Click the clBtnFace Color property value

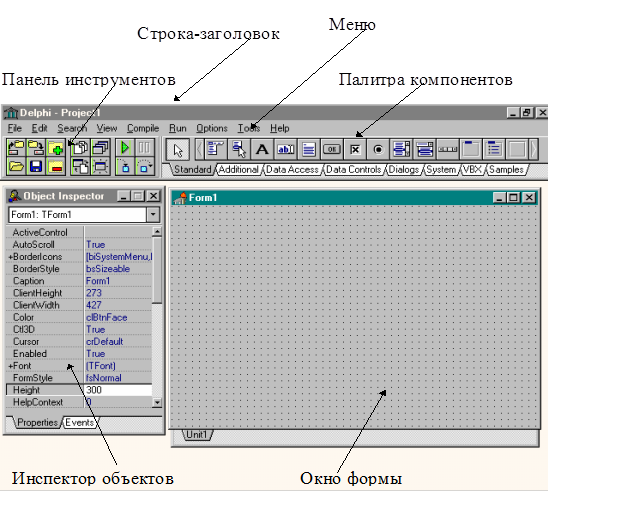coord(106,317)
